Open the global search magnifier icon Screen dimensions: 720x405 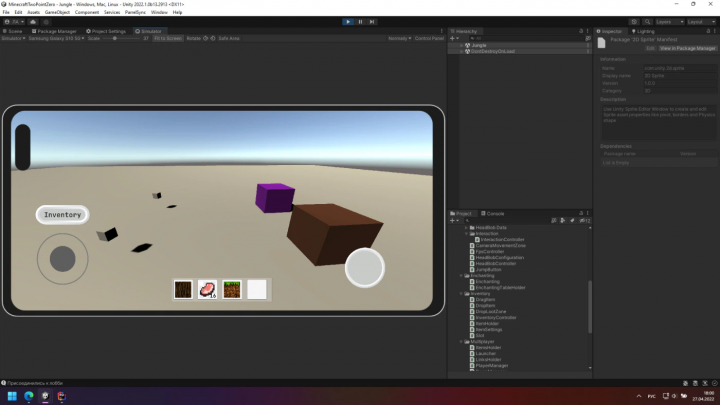pyautogui.click(x=647, y=22)
